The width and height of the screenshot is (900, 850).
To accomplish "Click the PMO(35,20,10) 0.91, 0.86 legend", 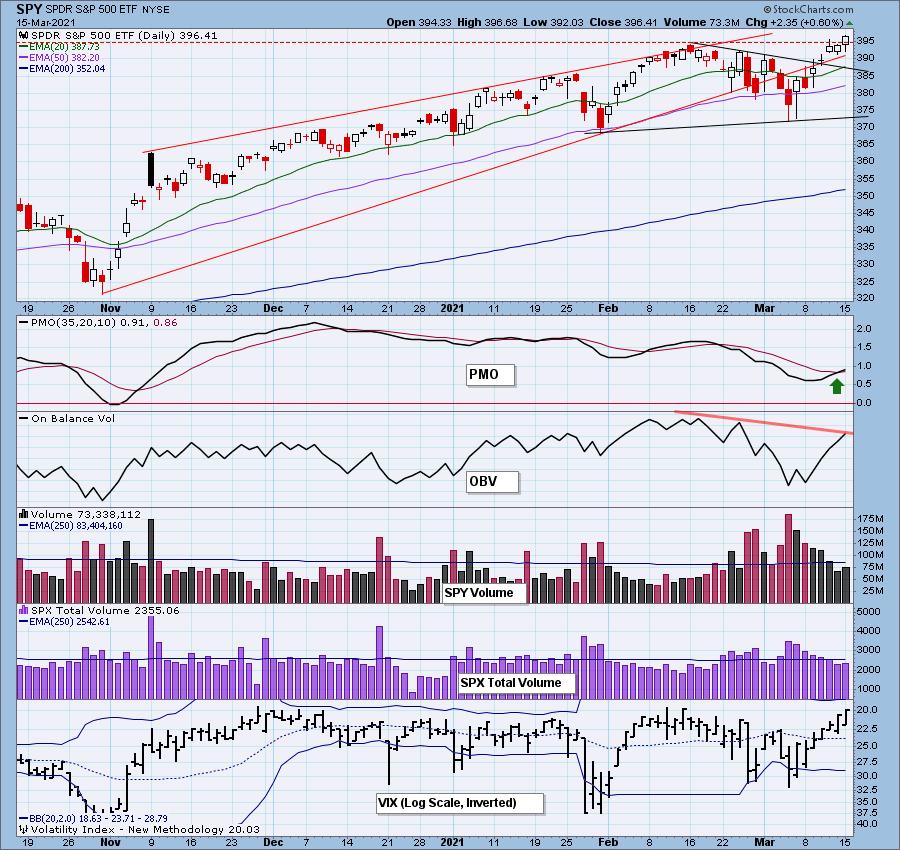I will click(98, 323).
